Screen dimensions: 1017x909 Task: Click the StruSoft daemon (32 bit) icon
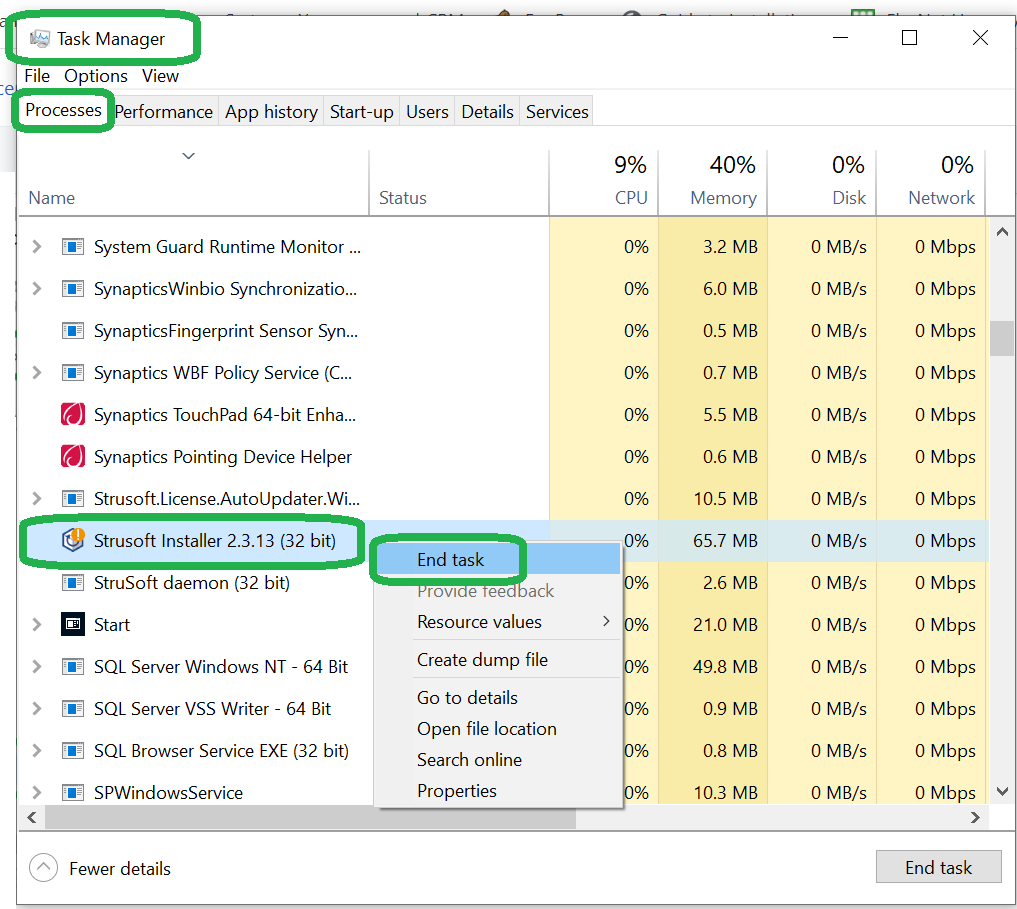click(73, 583)
